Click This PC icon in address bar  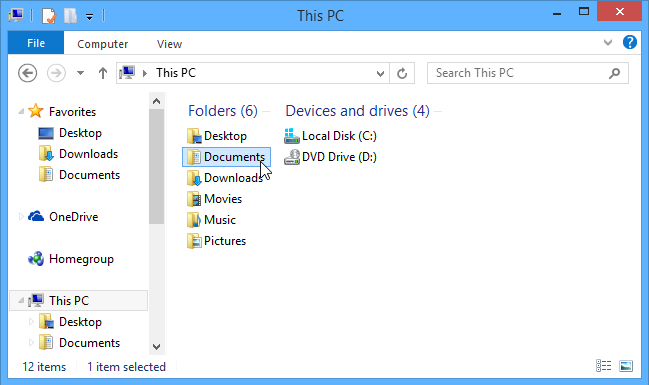[127, 73]
